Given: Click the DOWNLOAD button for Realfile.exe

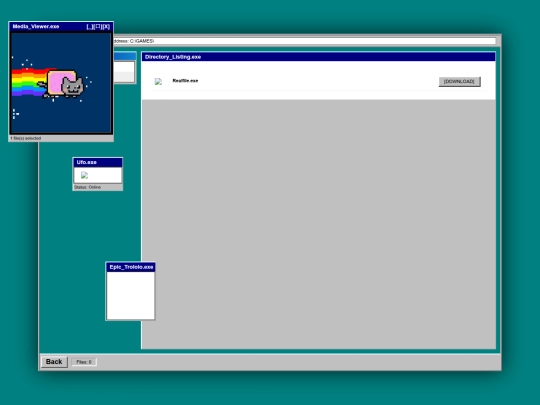Looking at the screenshot, I should (x=459, y=82).
